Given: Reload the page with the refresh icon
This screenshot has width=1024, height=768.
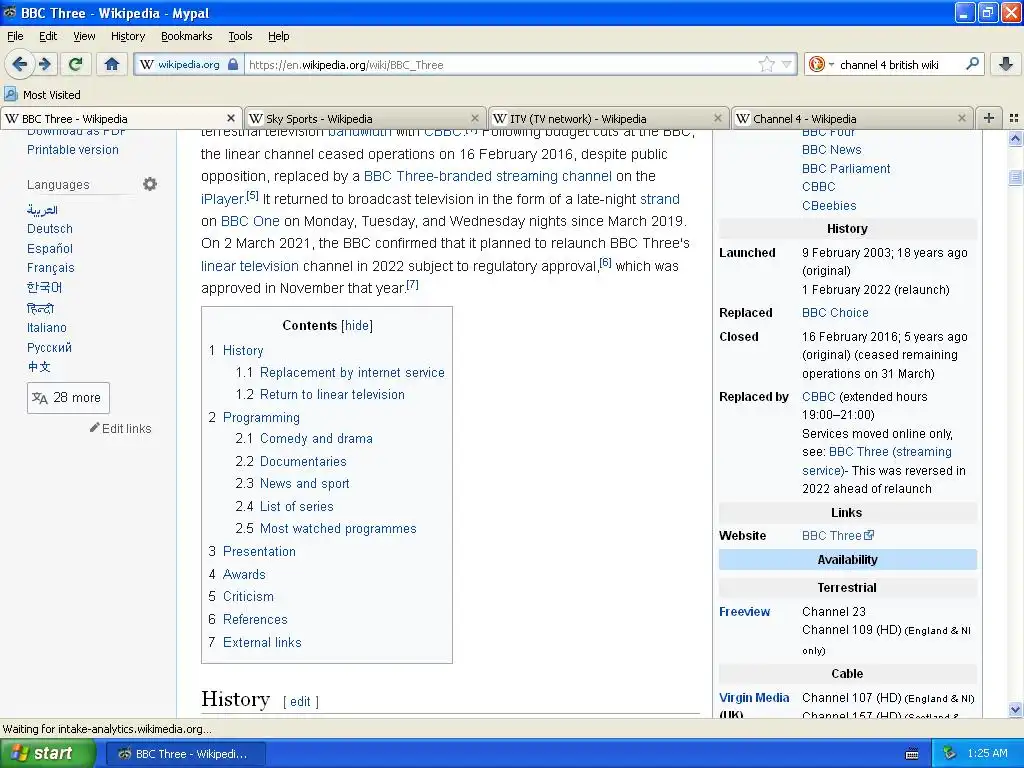Looking at the screenshot, I should (x=76, y=64).
